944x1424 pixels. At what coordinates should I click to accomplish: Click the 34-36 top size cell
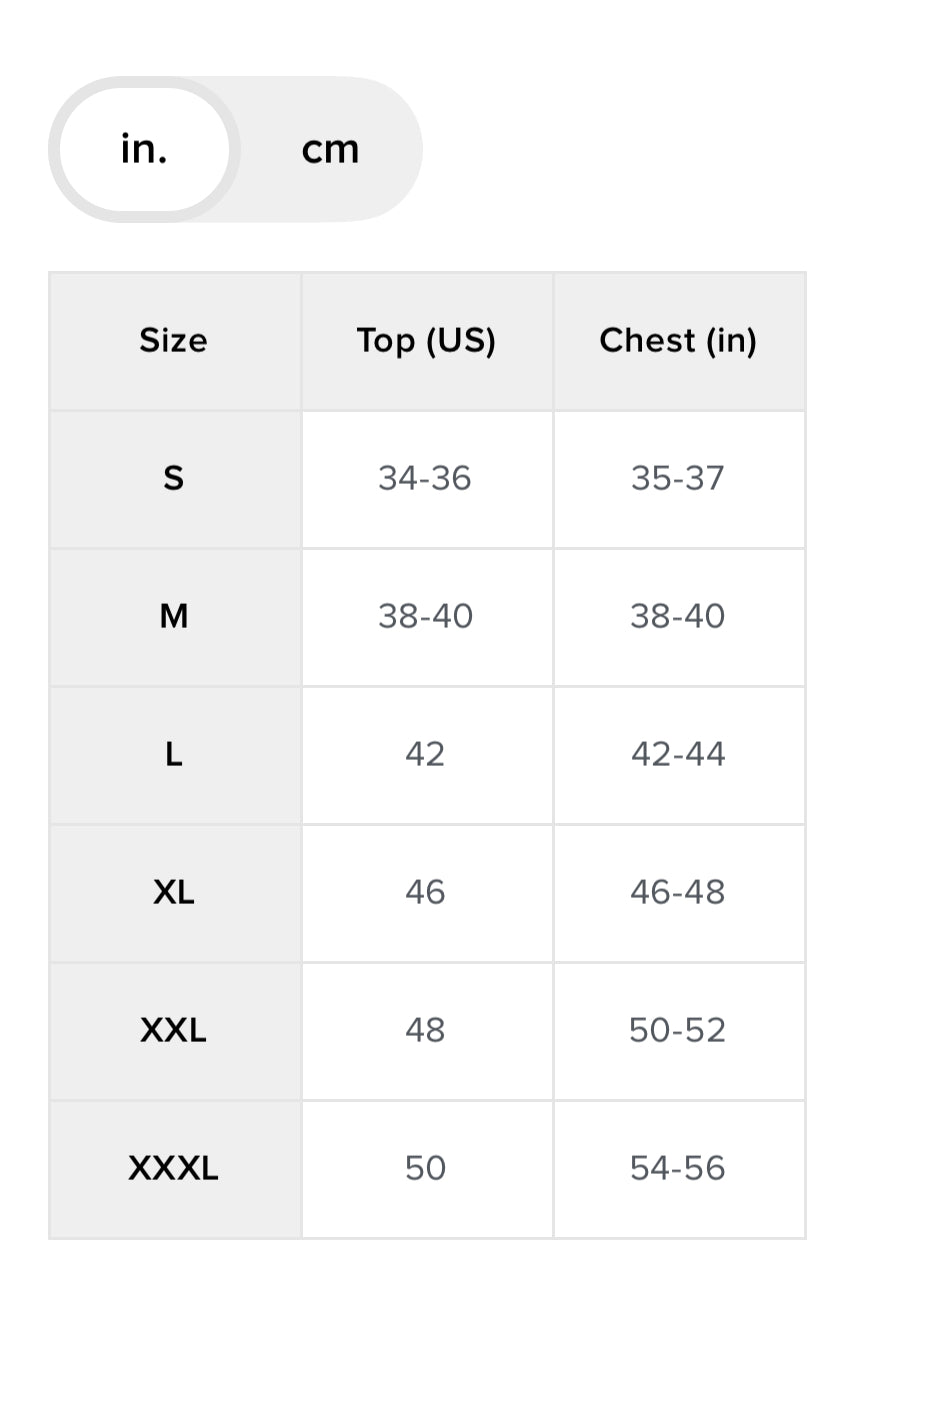425,479
